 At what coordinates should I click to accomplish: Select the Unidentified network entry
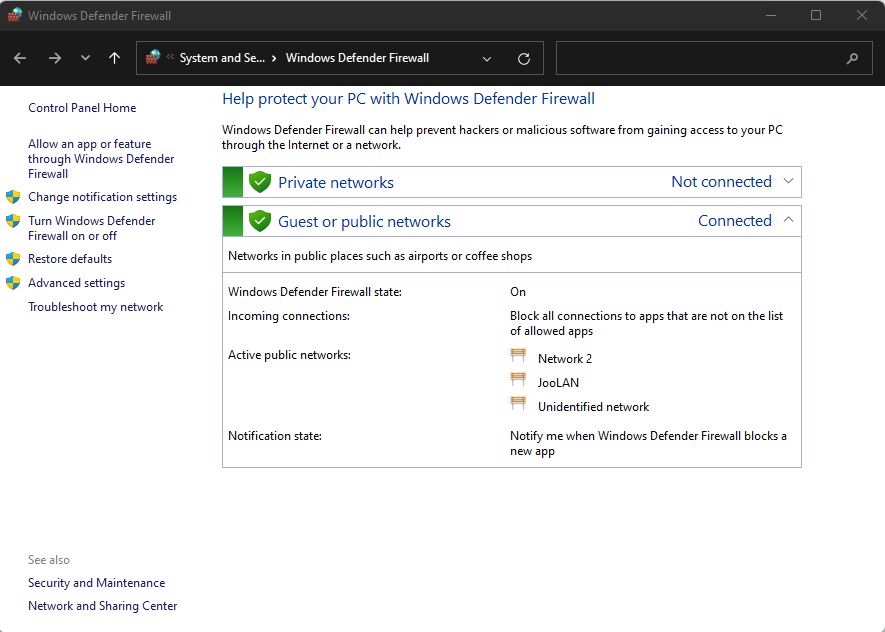593,407
